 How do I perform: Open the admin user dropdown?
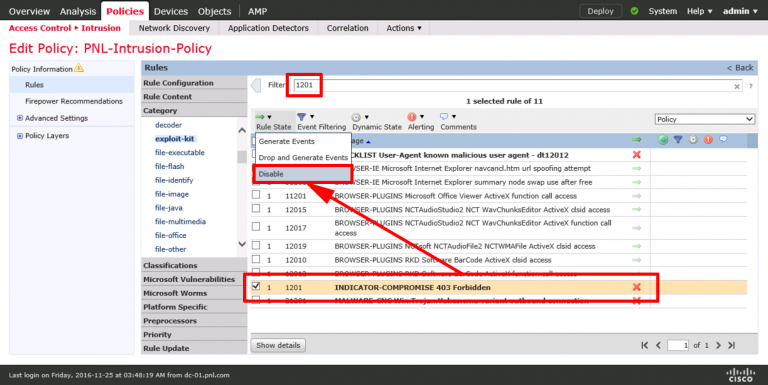tap(740, 11)
